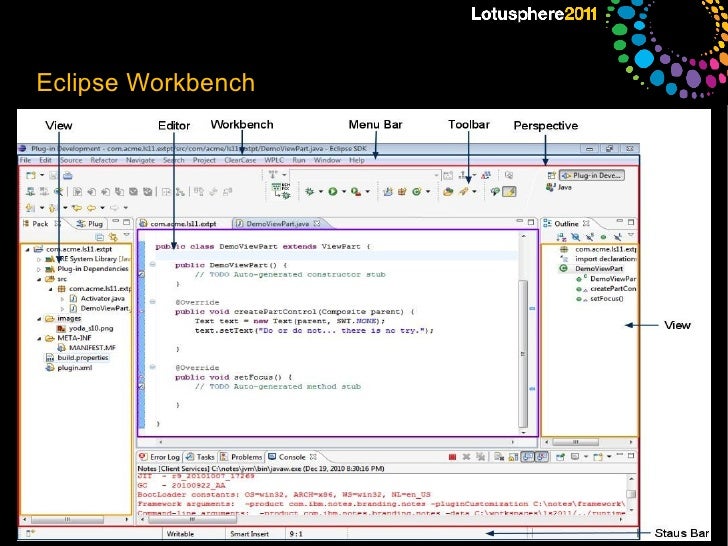Click the New Java Package icon

(402, 191)
